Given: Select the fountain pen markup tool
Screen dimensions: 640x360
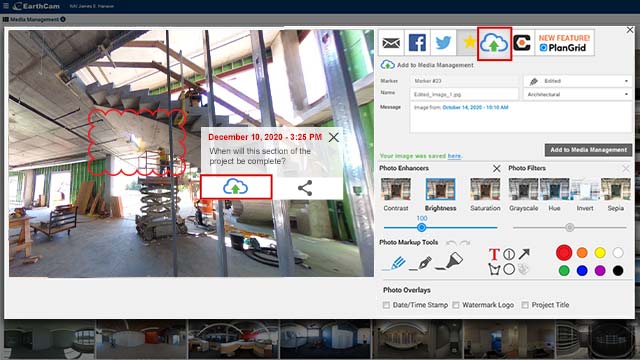Looking at the screenshot, I should [x=421, y=262].
